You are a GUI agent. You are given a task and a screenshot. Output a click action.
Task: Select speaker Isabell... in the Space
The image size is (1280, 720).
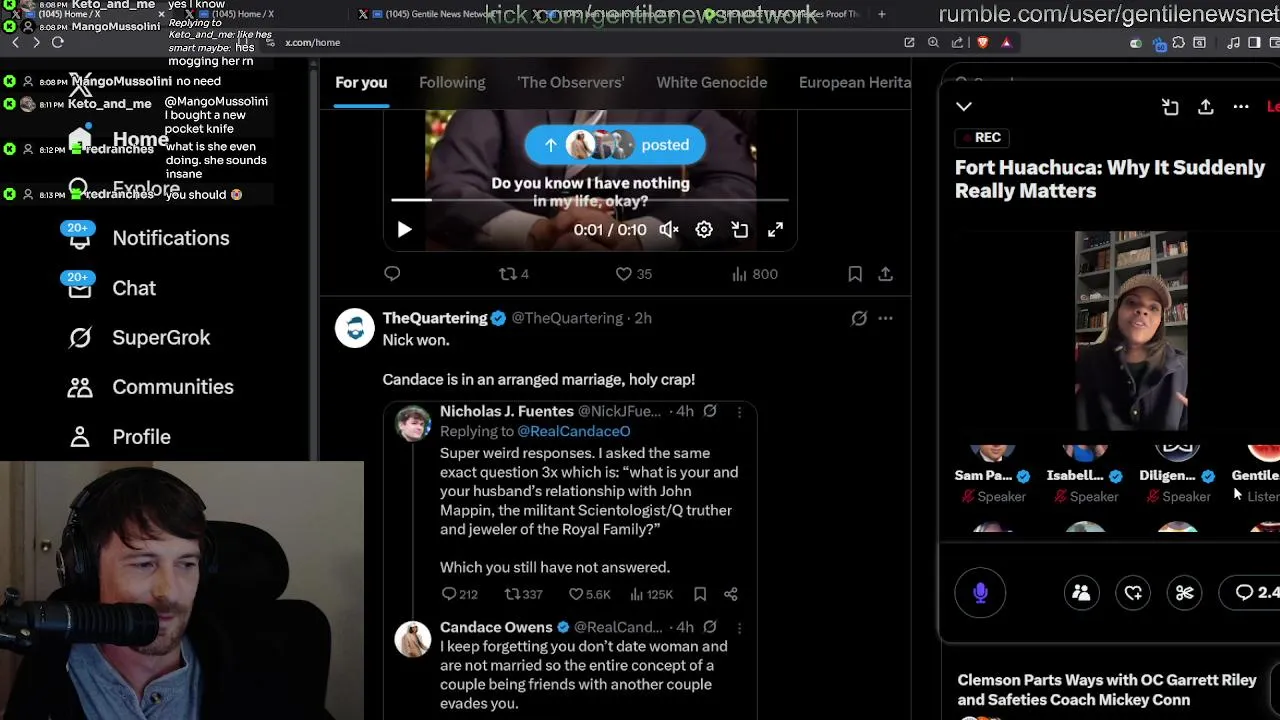coord(1085,477)
